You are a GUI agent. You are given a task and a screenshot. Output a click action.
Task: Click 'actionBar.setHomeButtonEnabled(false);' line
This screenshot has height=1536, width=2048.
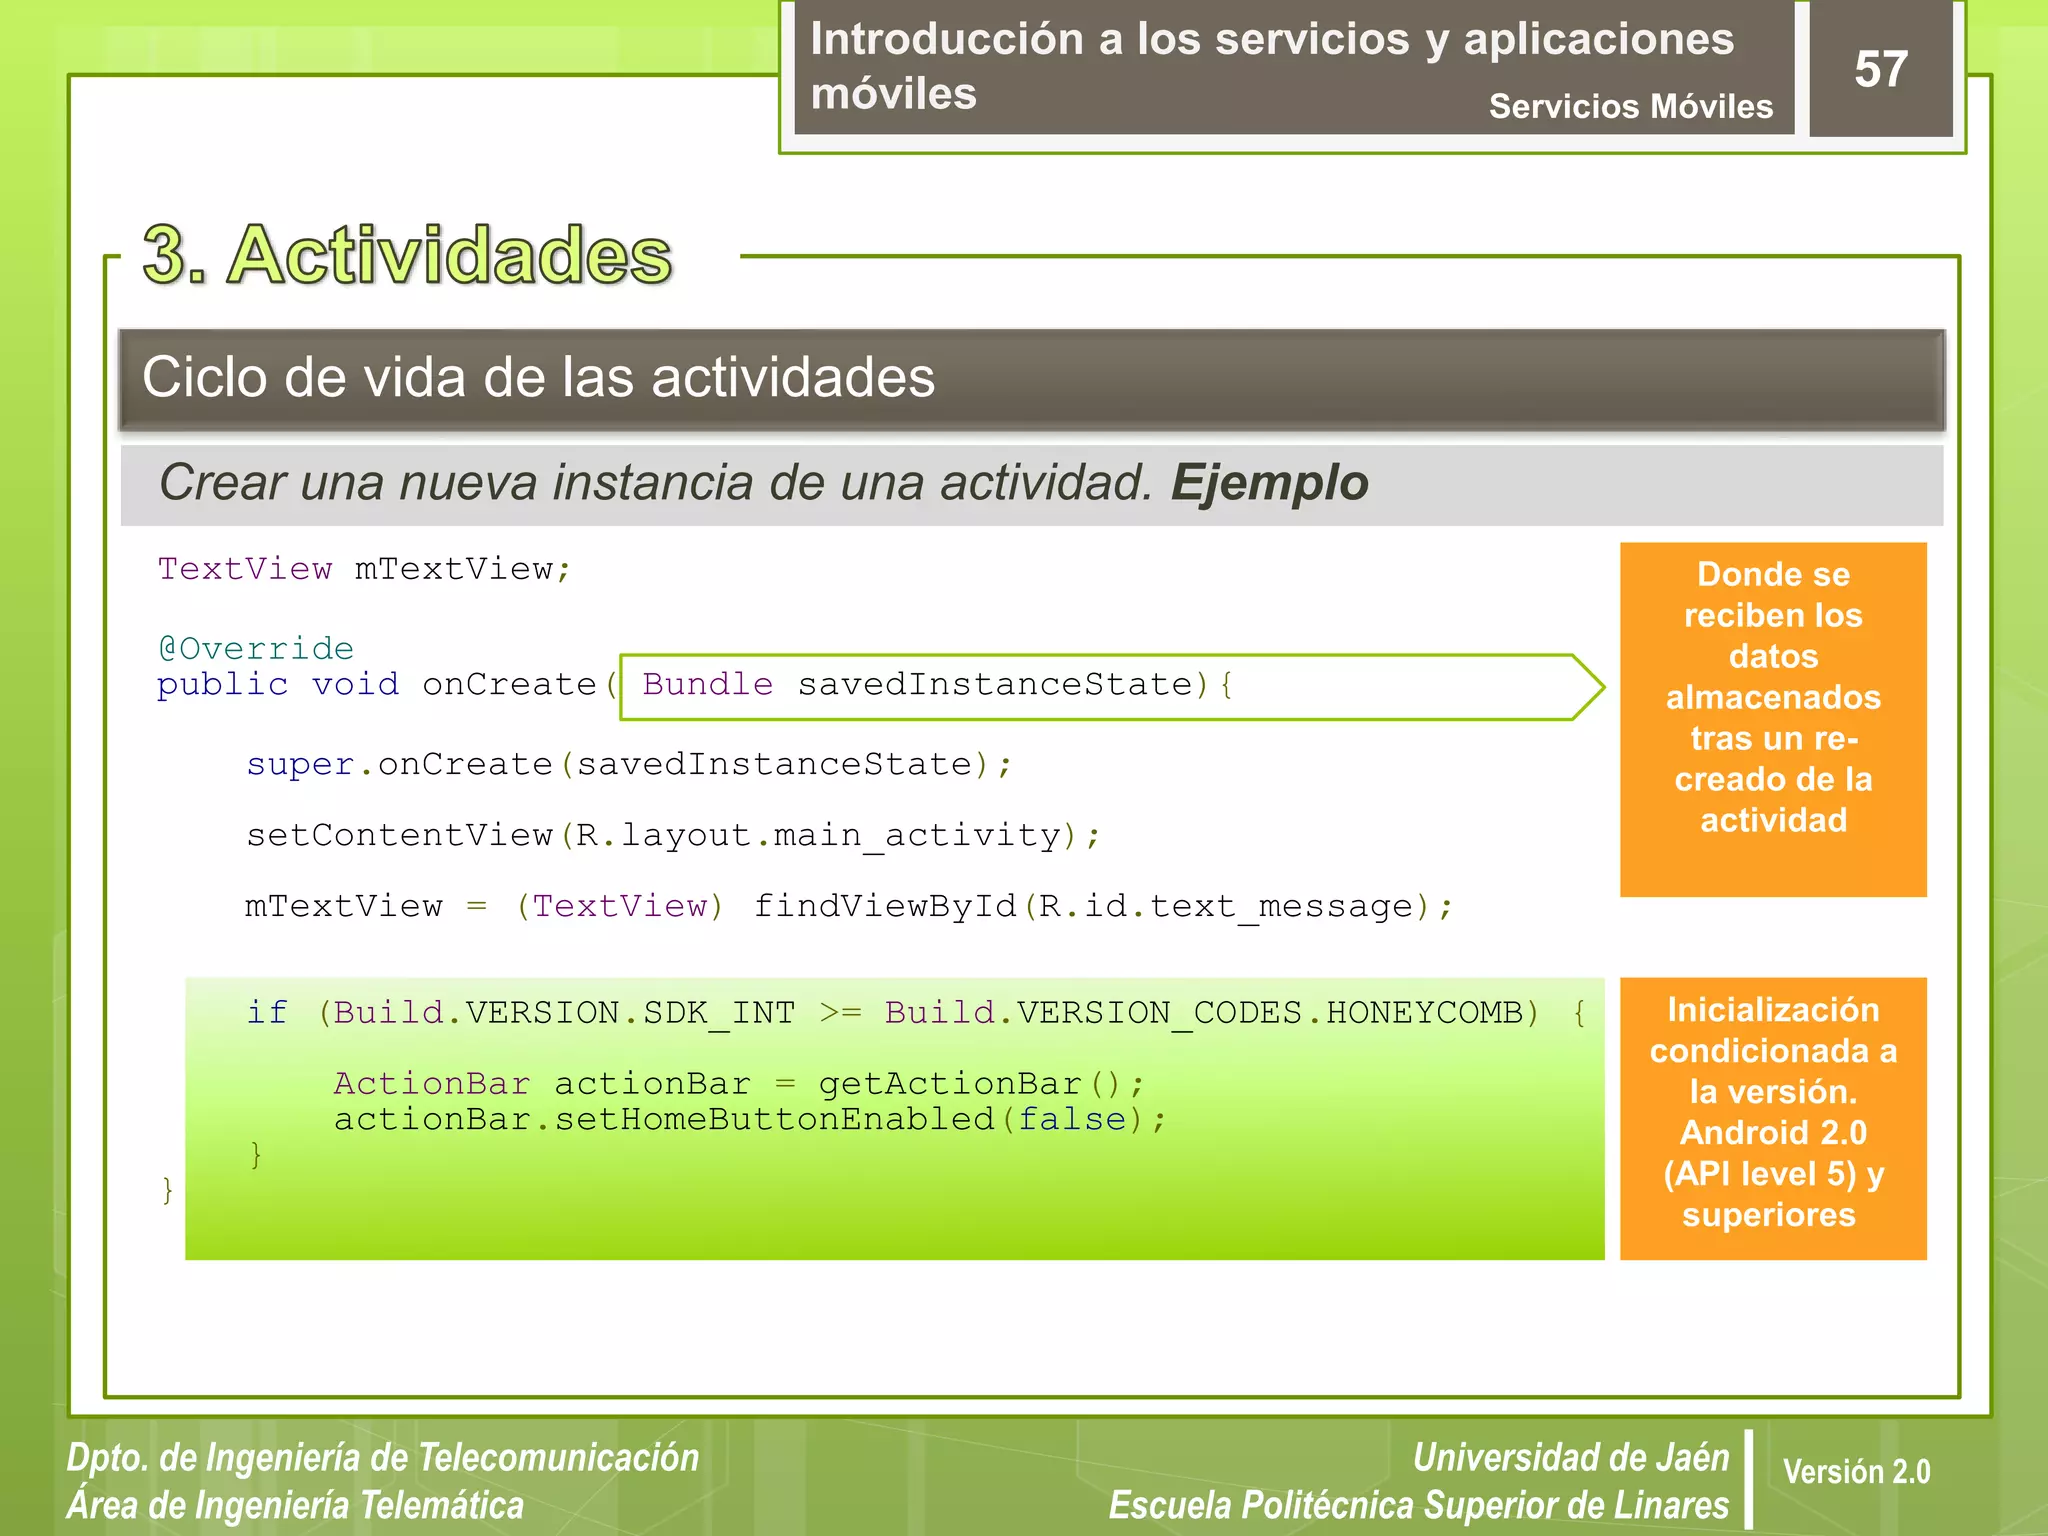[x=750, y=1119]
